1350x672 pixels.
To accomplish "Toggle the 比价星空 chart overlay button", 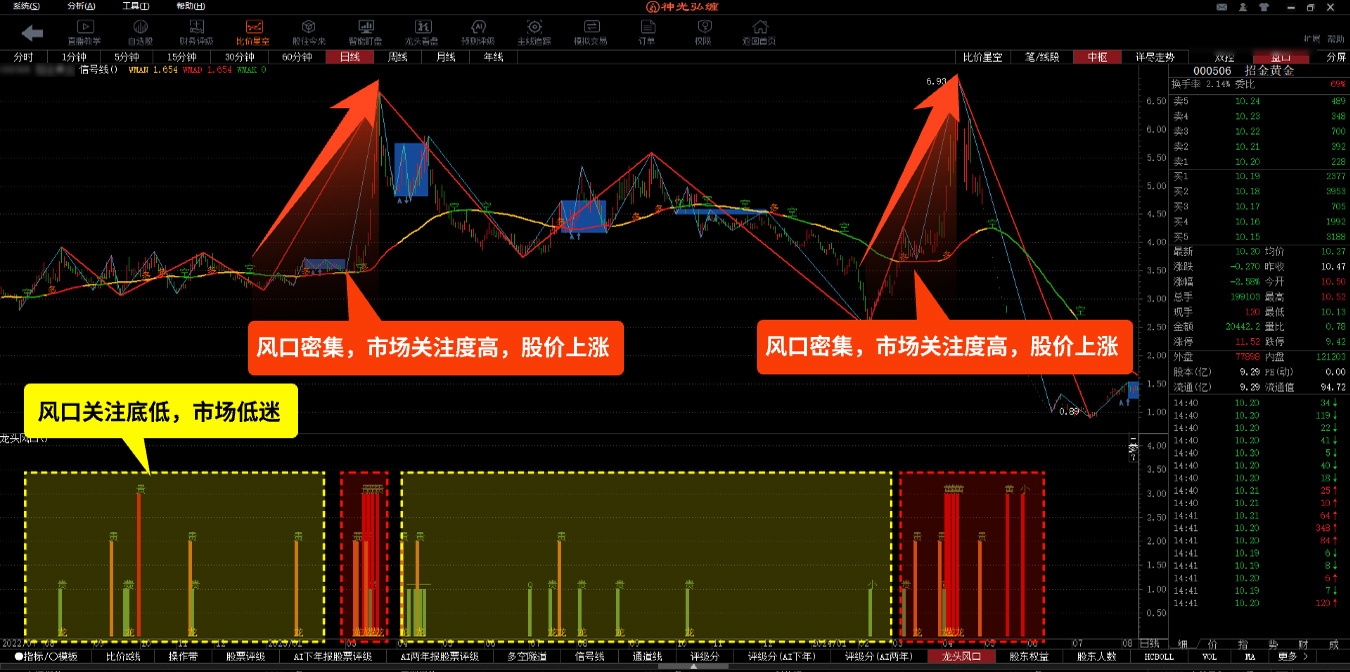I will click(x=982, y=57).
